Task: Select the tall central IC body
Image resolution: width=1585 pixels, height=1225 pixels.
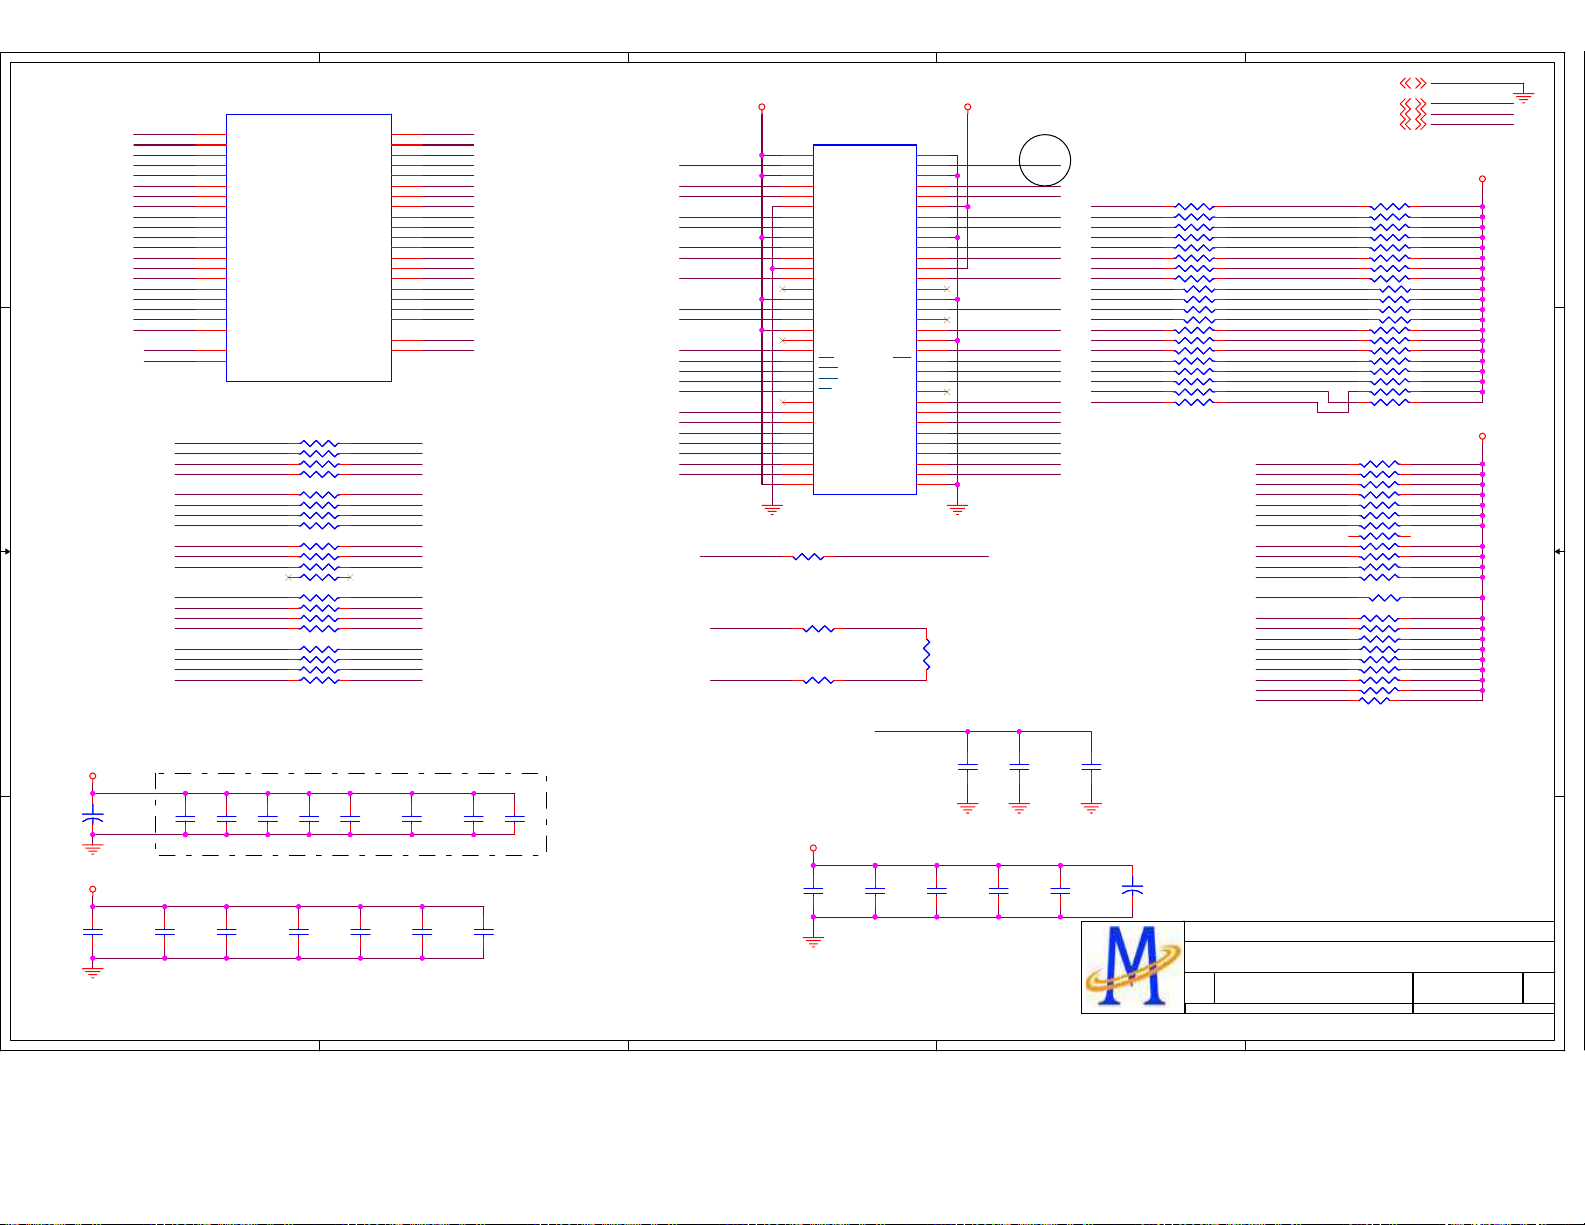Action: [865, 319]
